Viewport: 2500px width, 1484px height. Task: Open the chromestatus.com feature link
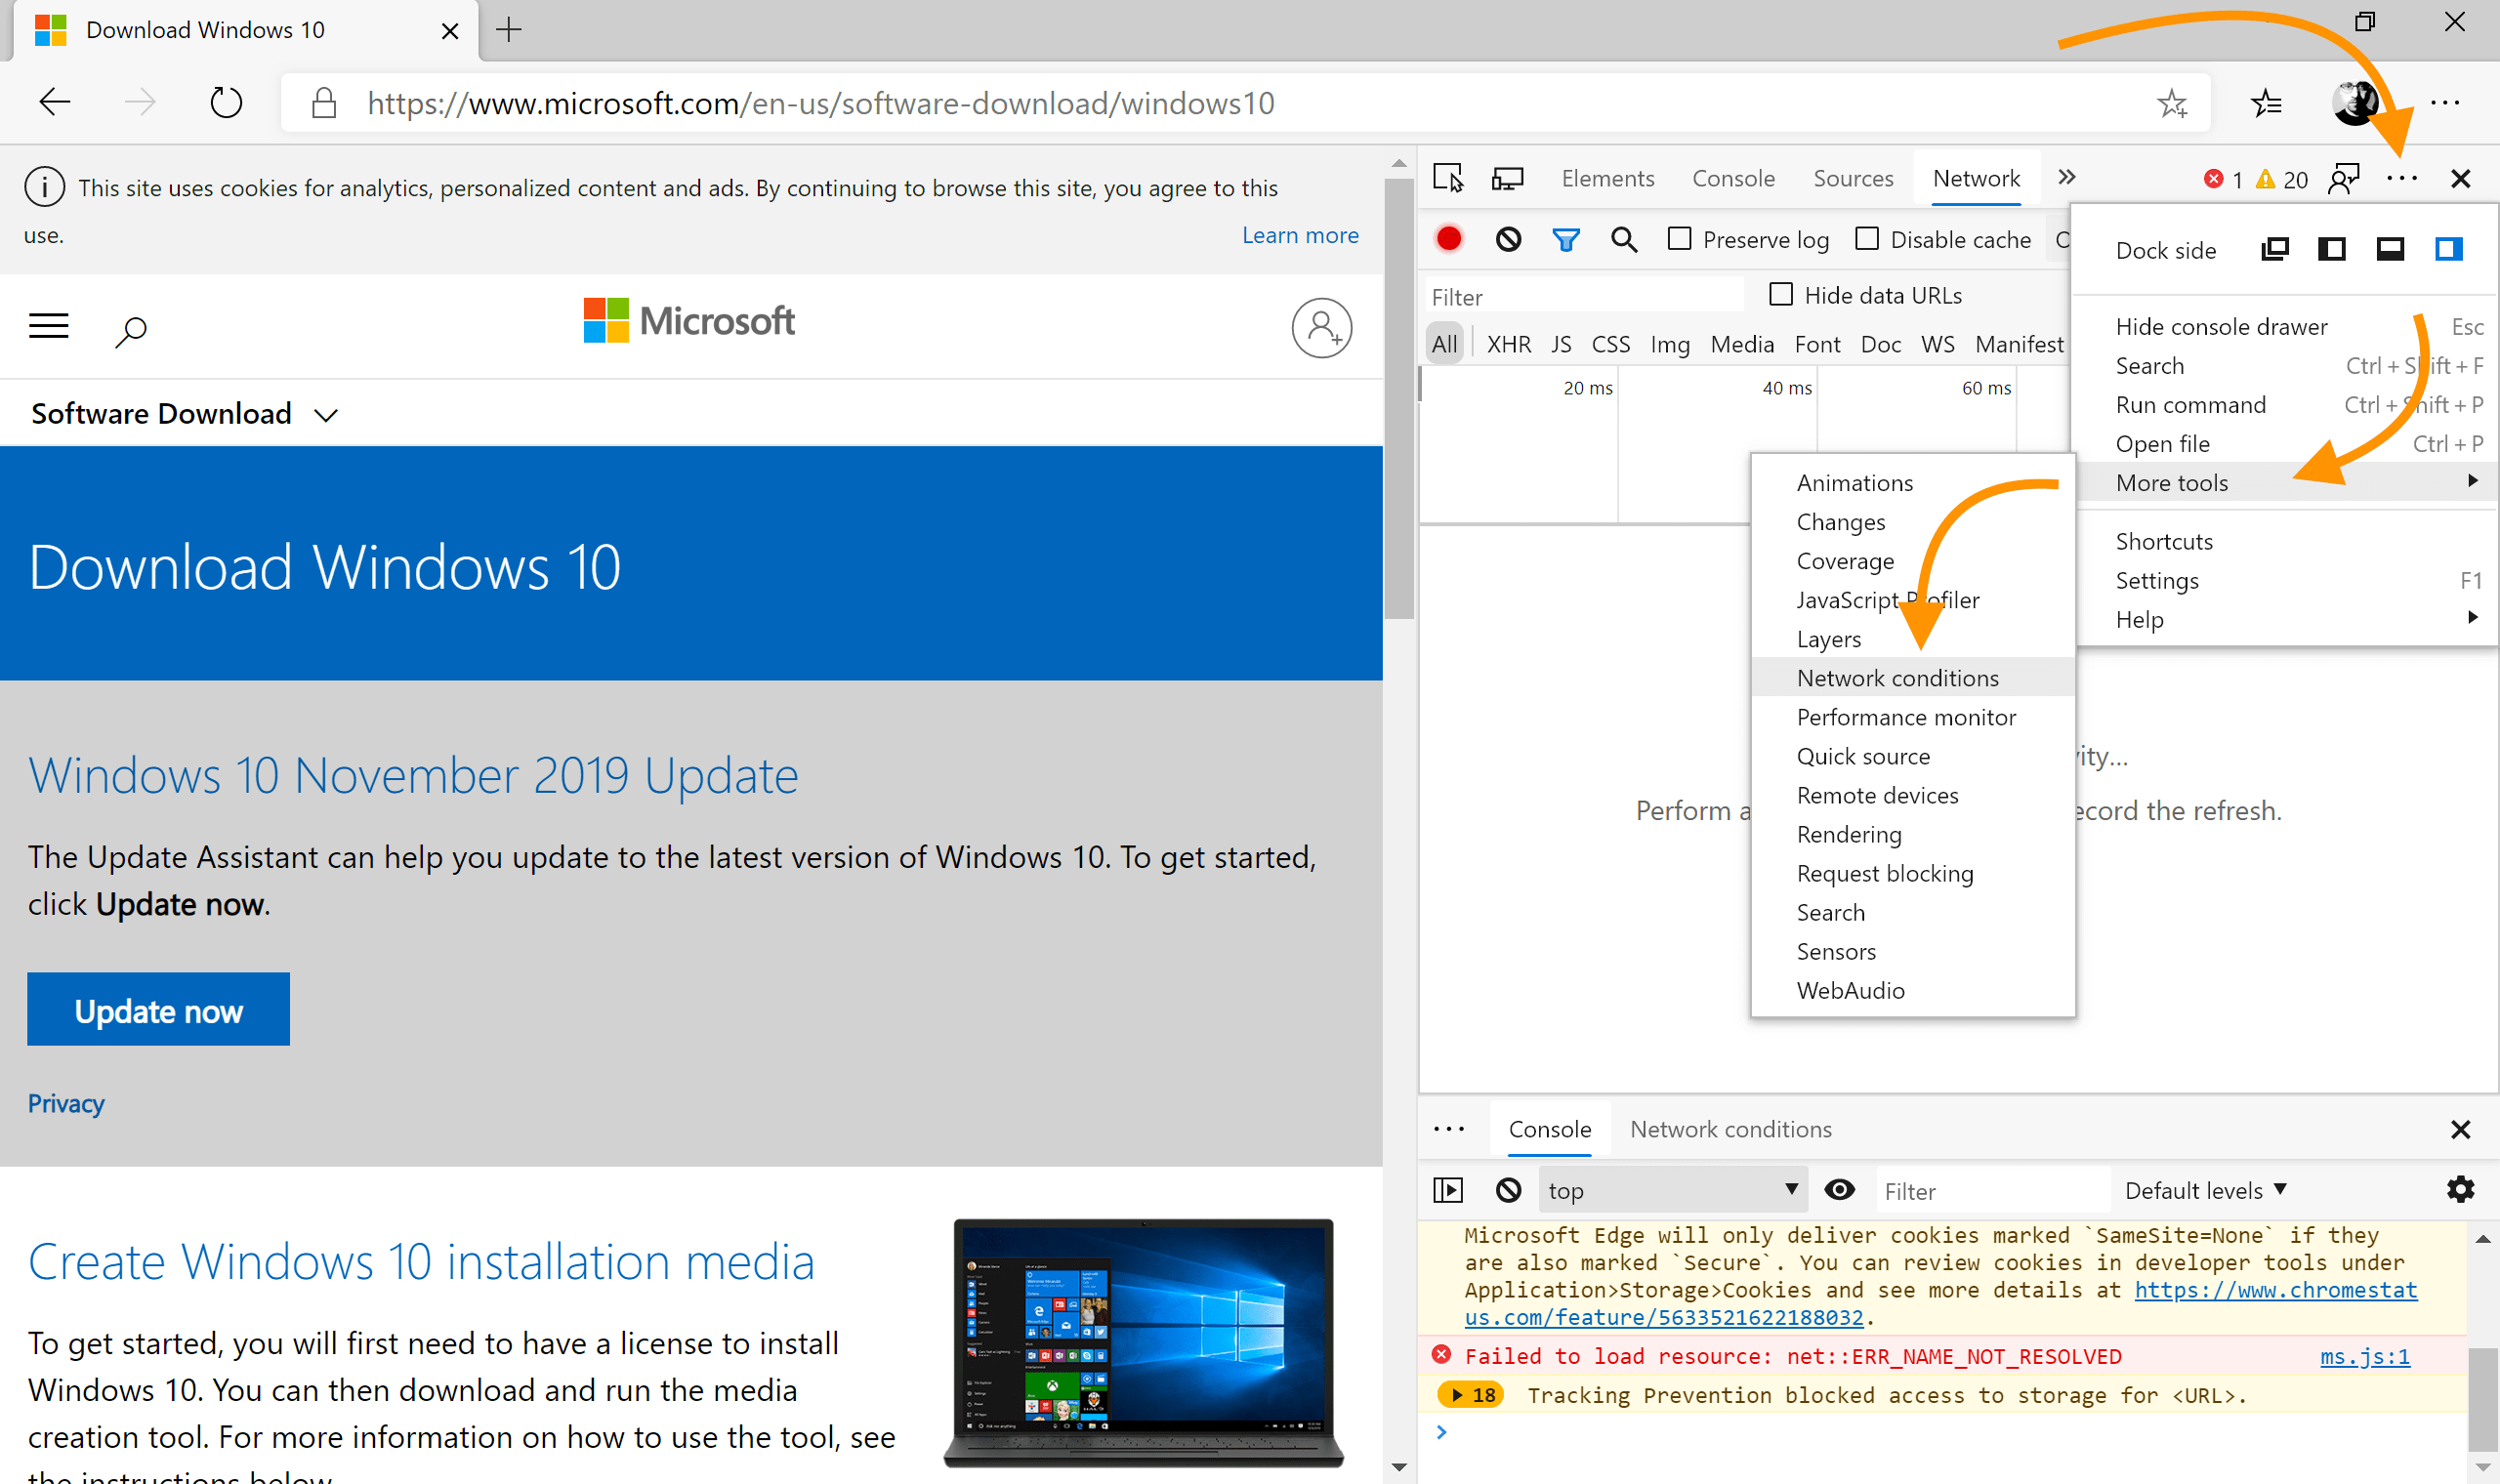point(1941,1304)
